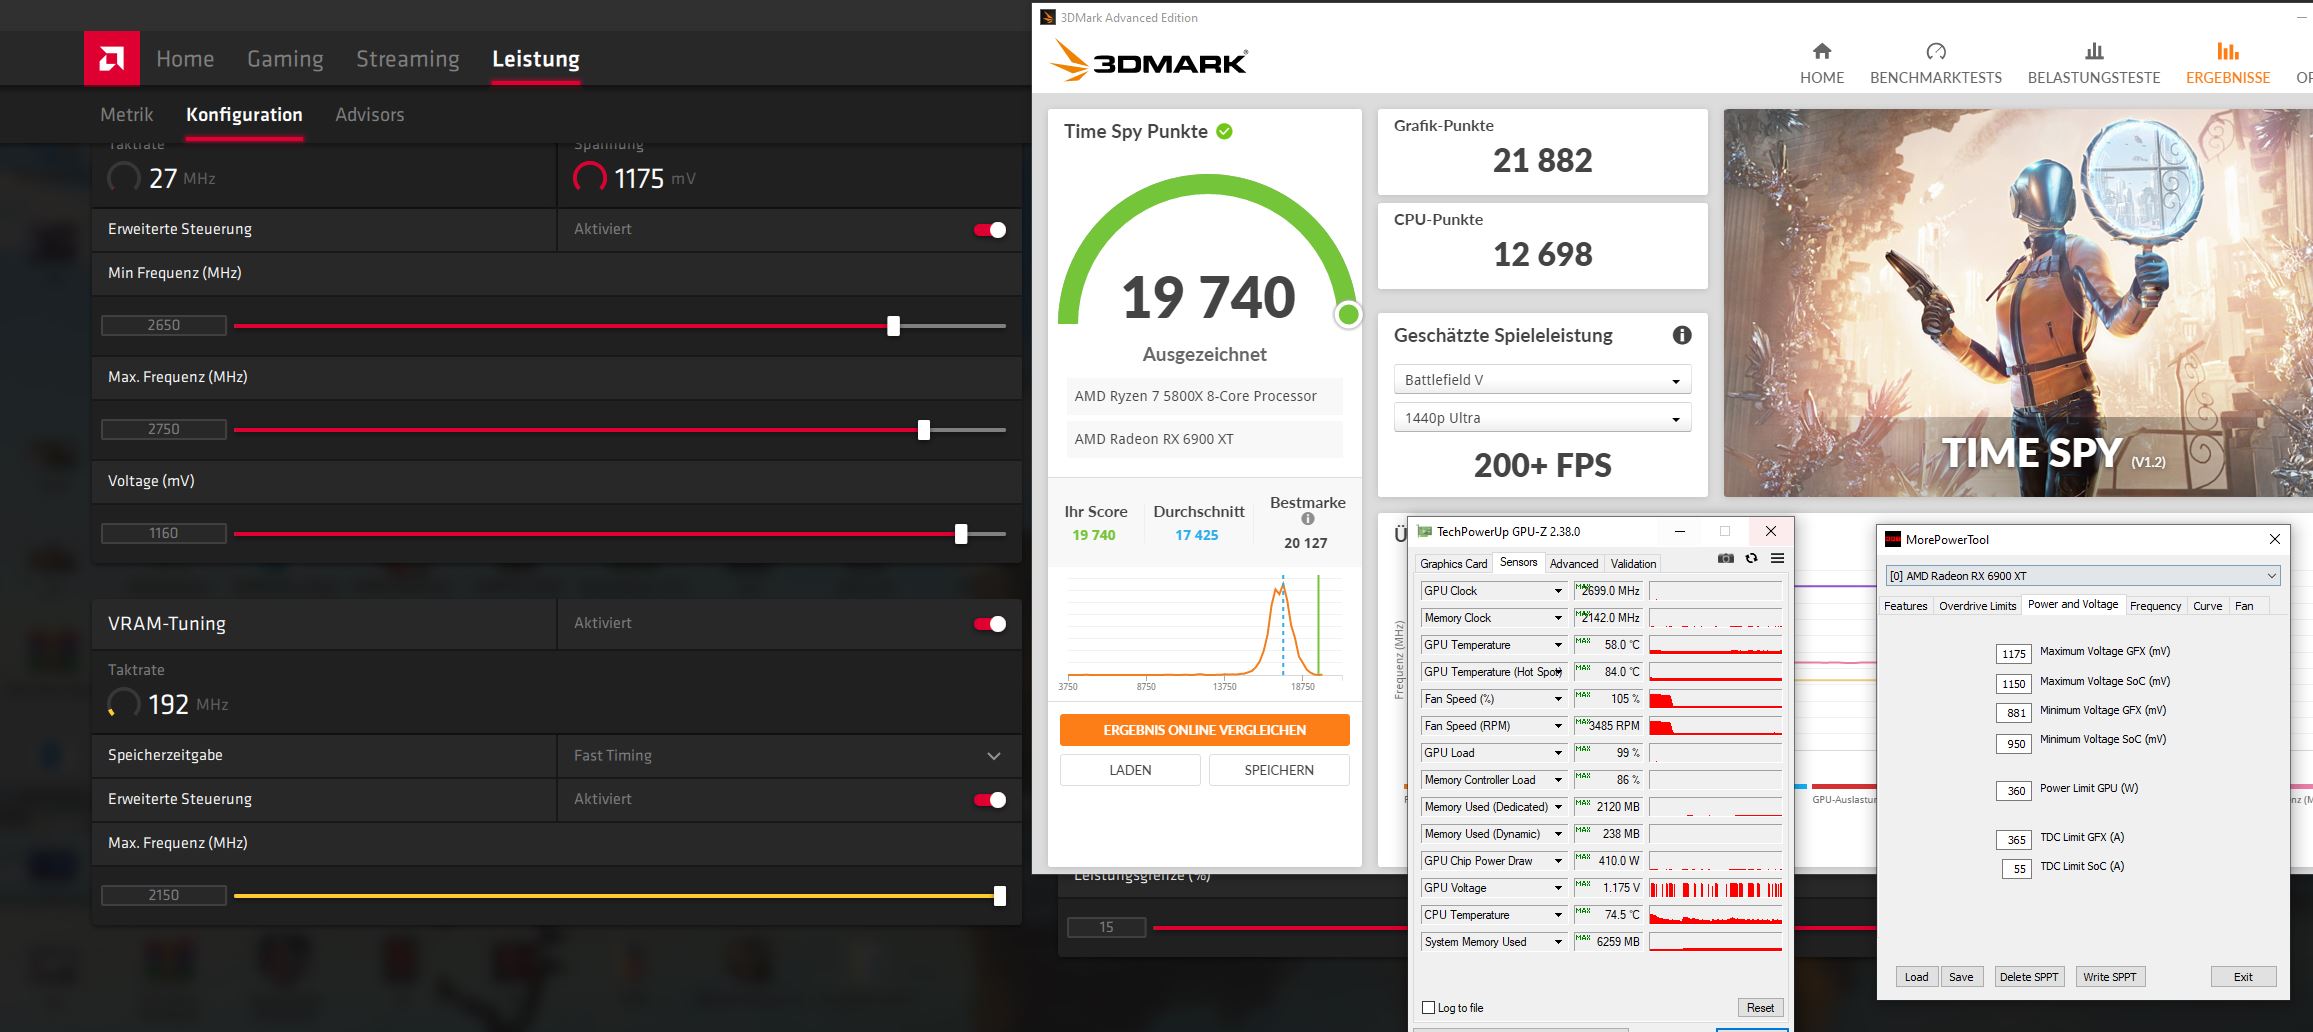This screenshot has height=1032, width=2313.
Task: Click Reset button in GPU-Z
Action: click(1760, 1008)
